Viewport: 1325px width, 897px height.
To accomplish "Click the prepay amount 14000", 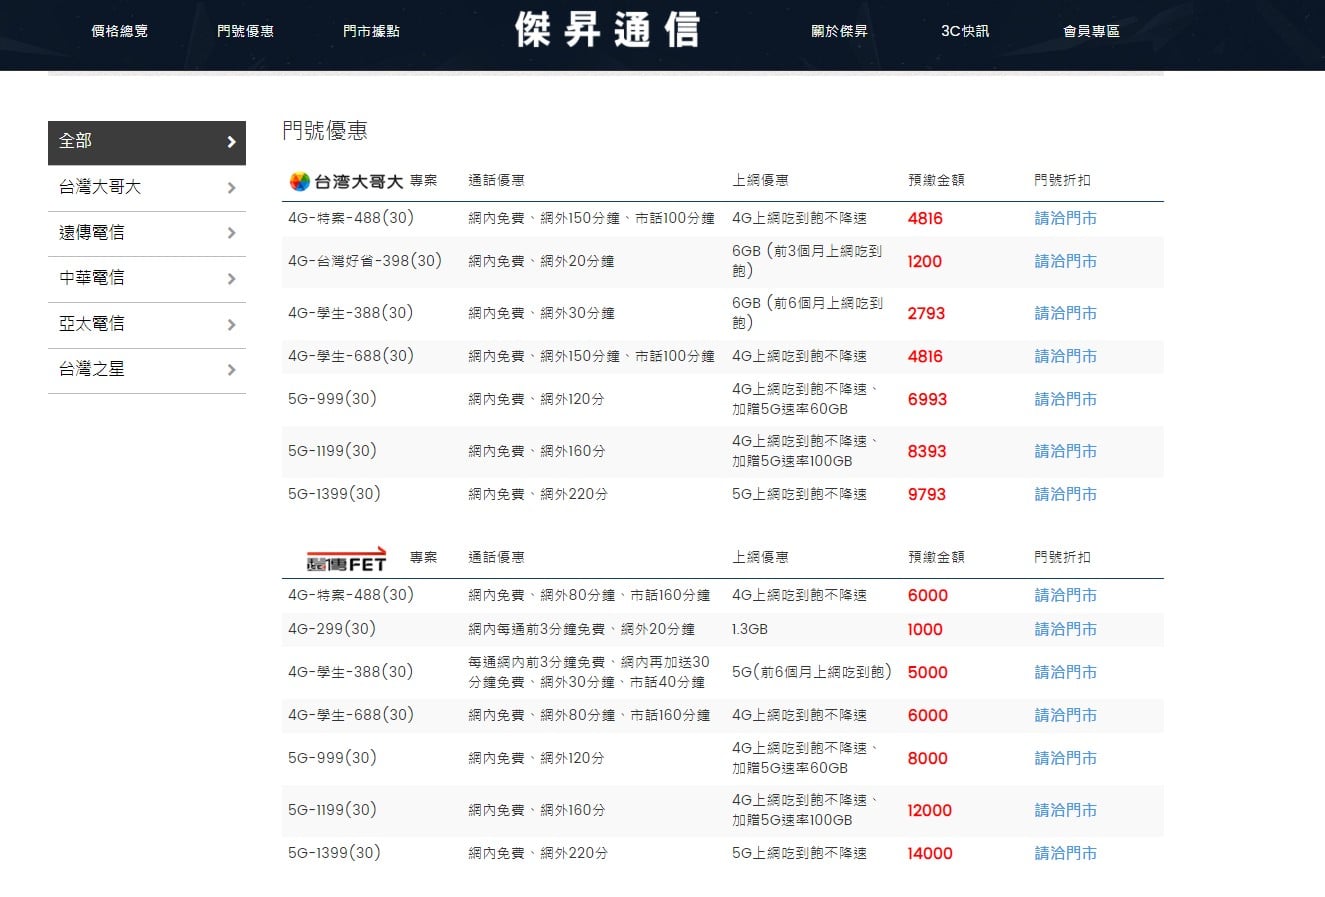I will tap(930, 853).
